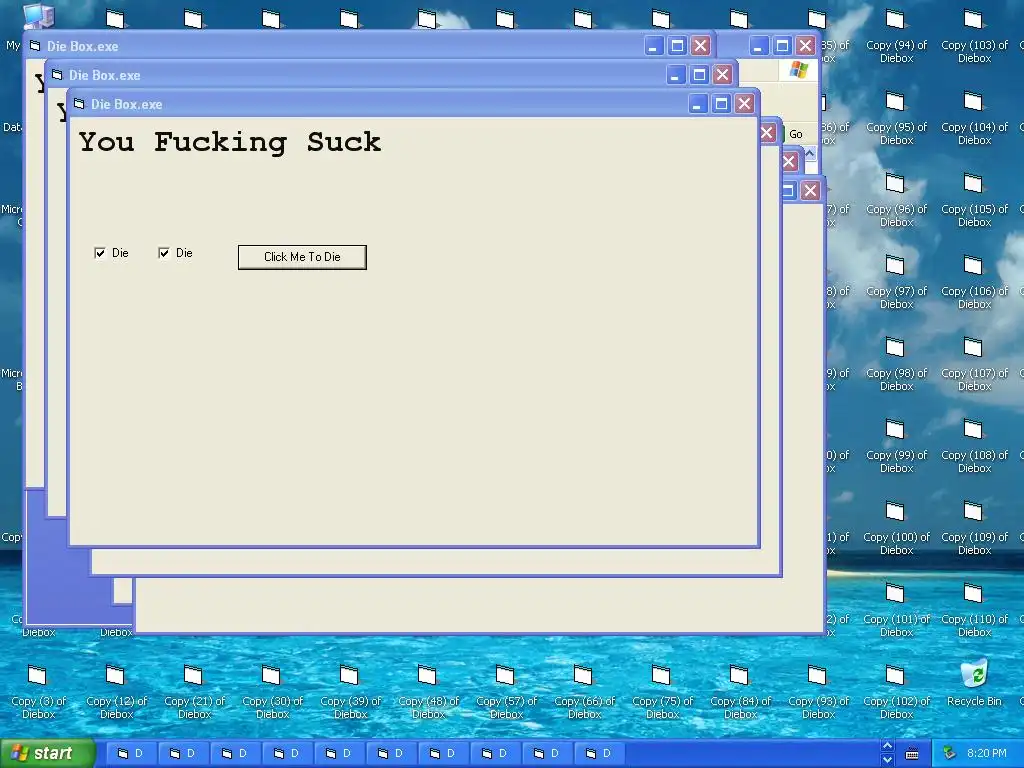This screenshot has height=768, width=1024.
Task: Select Copy (99) of Diebox icon
Action: coord(896,448)
